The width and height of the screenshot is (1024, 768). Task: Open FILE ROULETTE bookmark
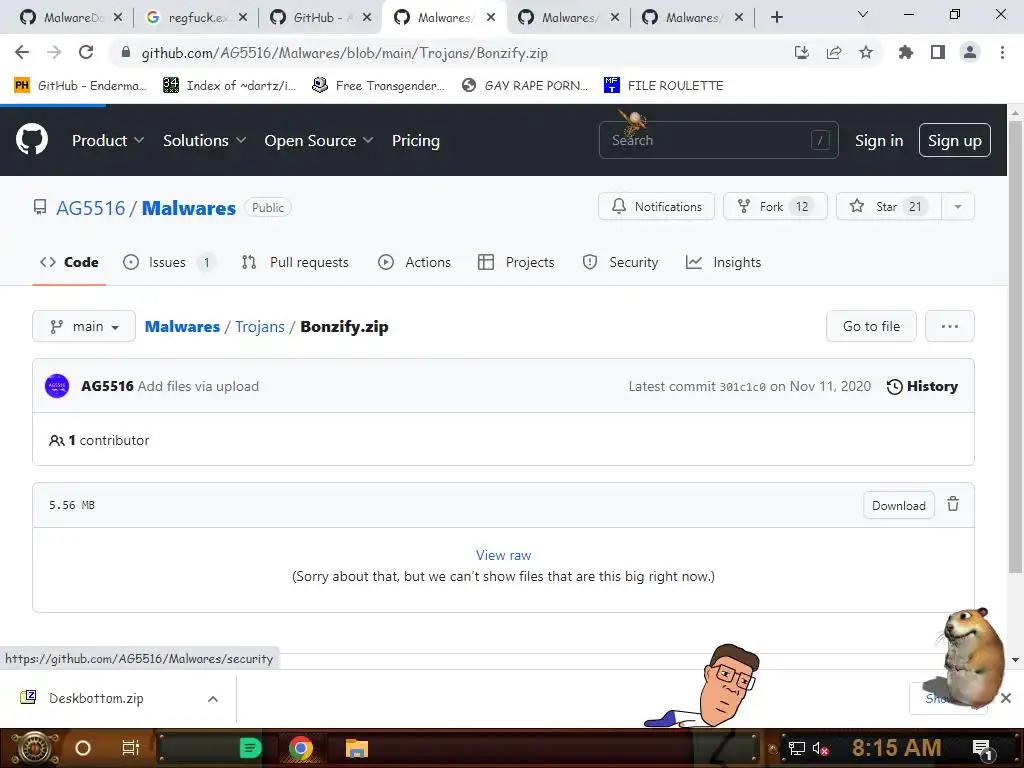[x=664, y=85]
